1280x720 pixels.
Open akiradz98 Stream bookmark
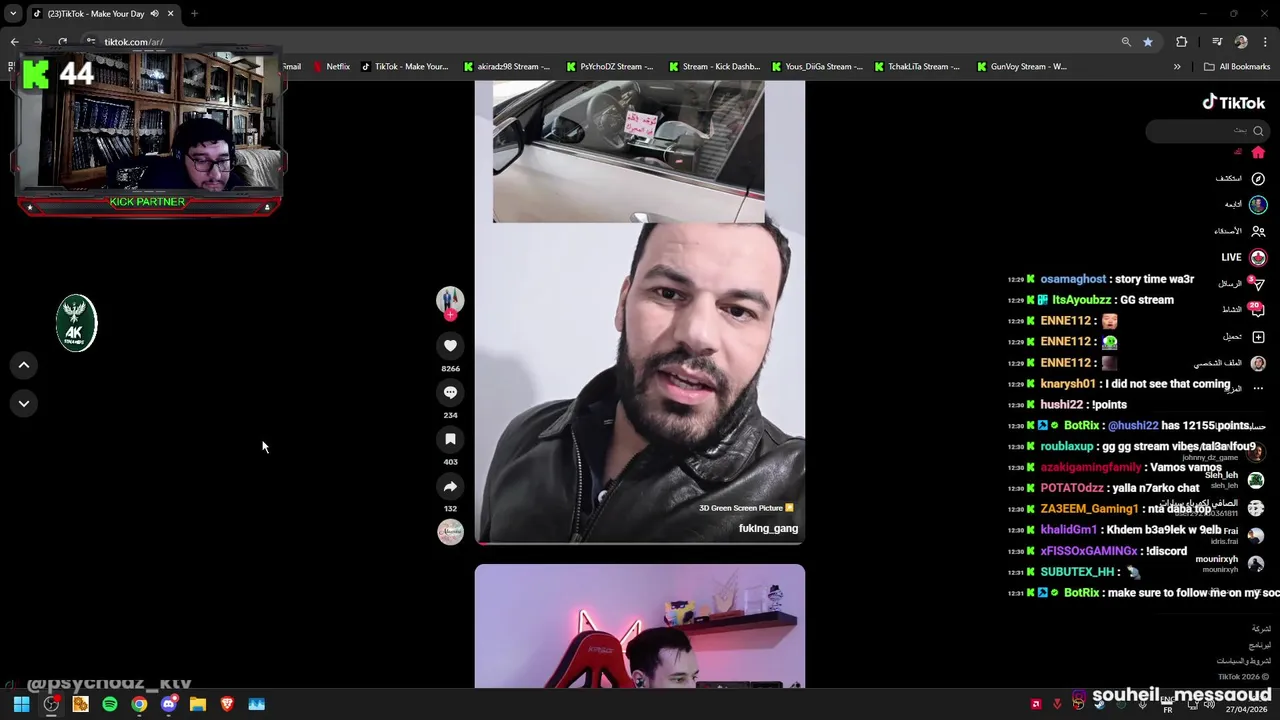pyautogui.click(x=507, y=67)
